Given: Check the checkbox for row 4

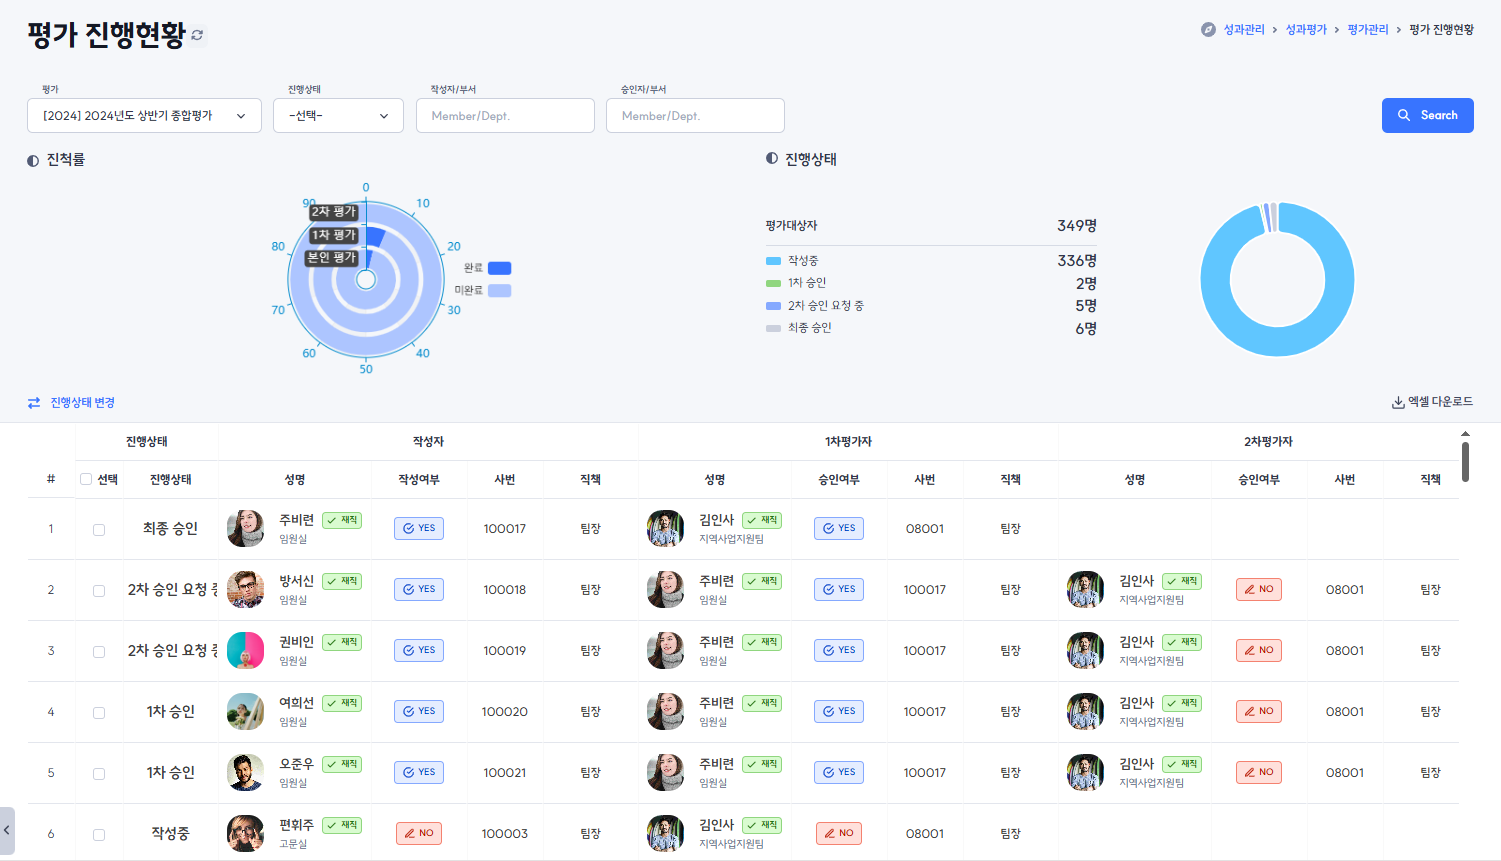Looking at the screenshot, I should tap(99, 713).
